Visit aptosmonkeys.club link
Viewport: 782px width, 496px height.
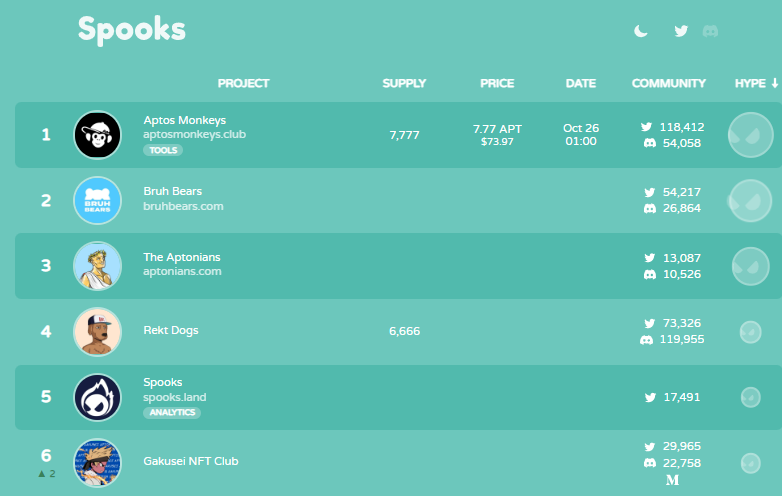tap(195, 135)
